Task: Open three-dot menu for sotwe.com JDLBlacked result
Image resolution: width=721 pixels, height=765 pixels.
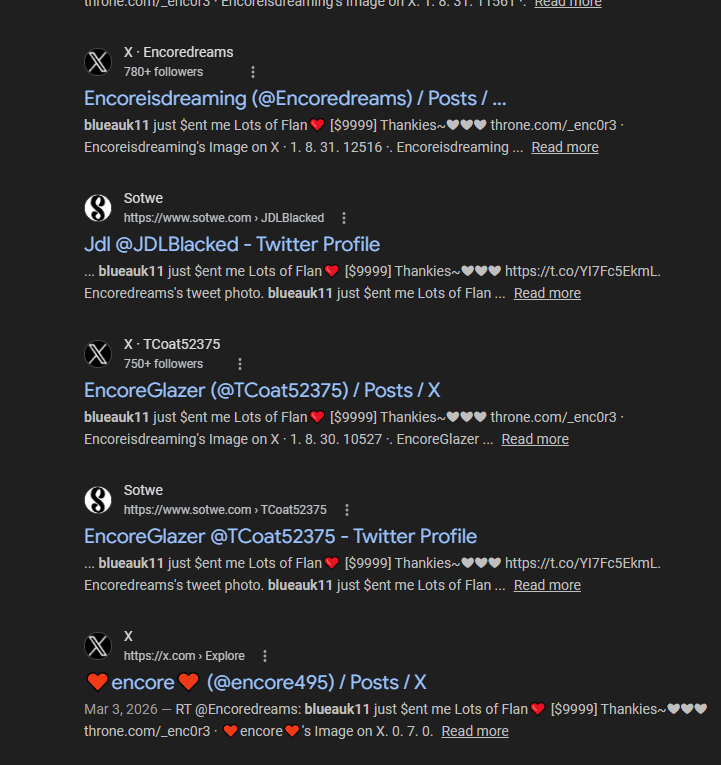Action: pos(344,218)
